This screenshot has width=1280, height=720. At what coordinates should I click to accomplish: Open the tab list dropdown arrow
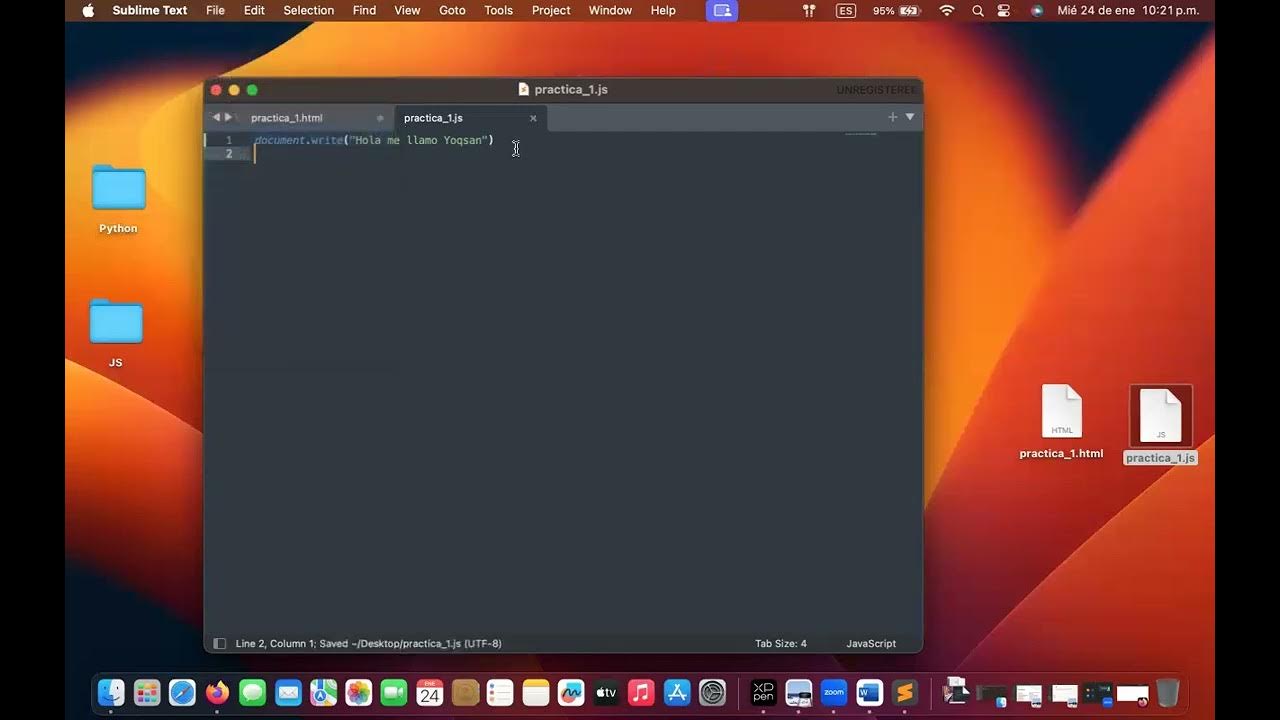910,117
